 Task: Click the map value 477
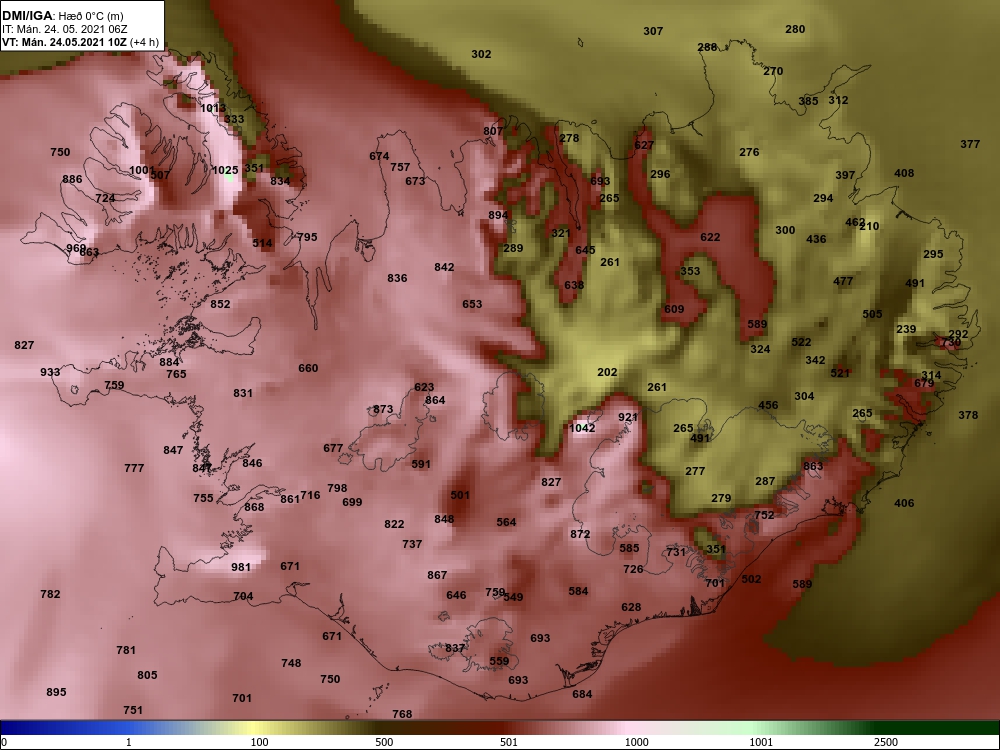(x=843, y=281)
